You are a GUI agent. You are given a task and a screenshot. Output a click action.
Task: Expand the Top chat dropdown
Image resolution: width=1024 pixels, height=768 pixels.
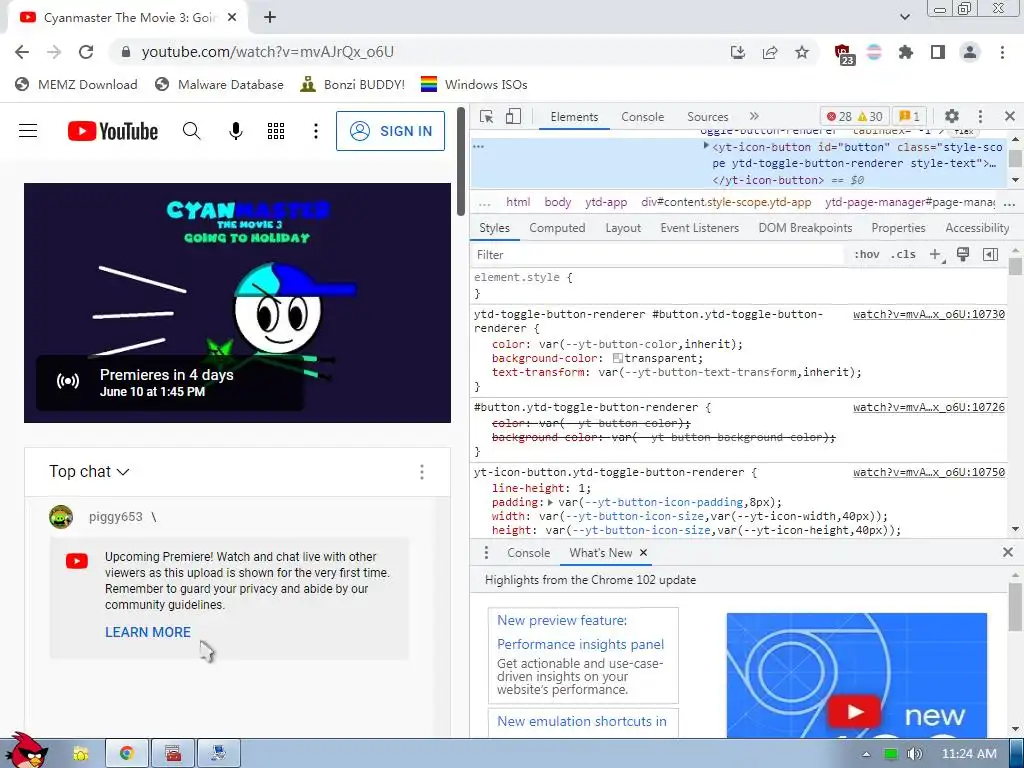[89, 472]
